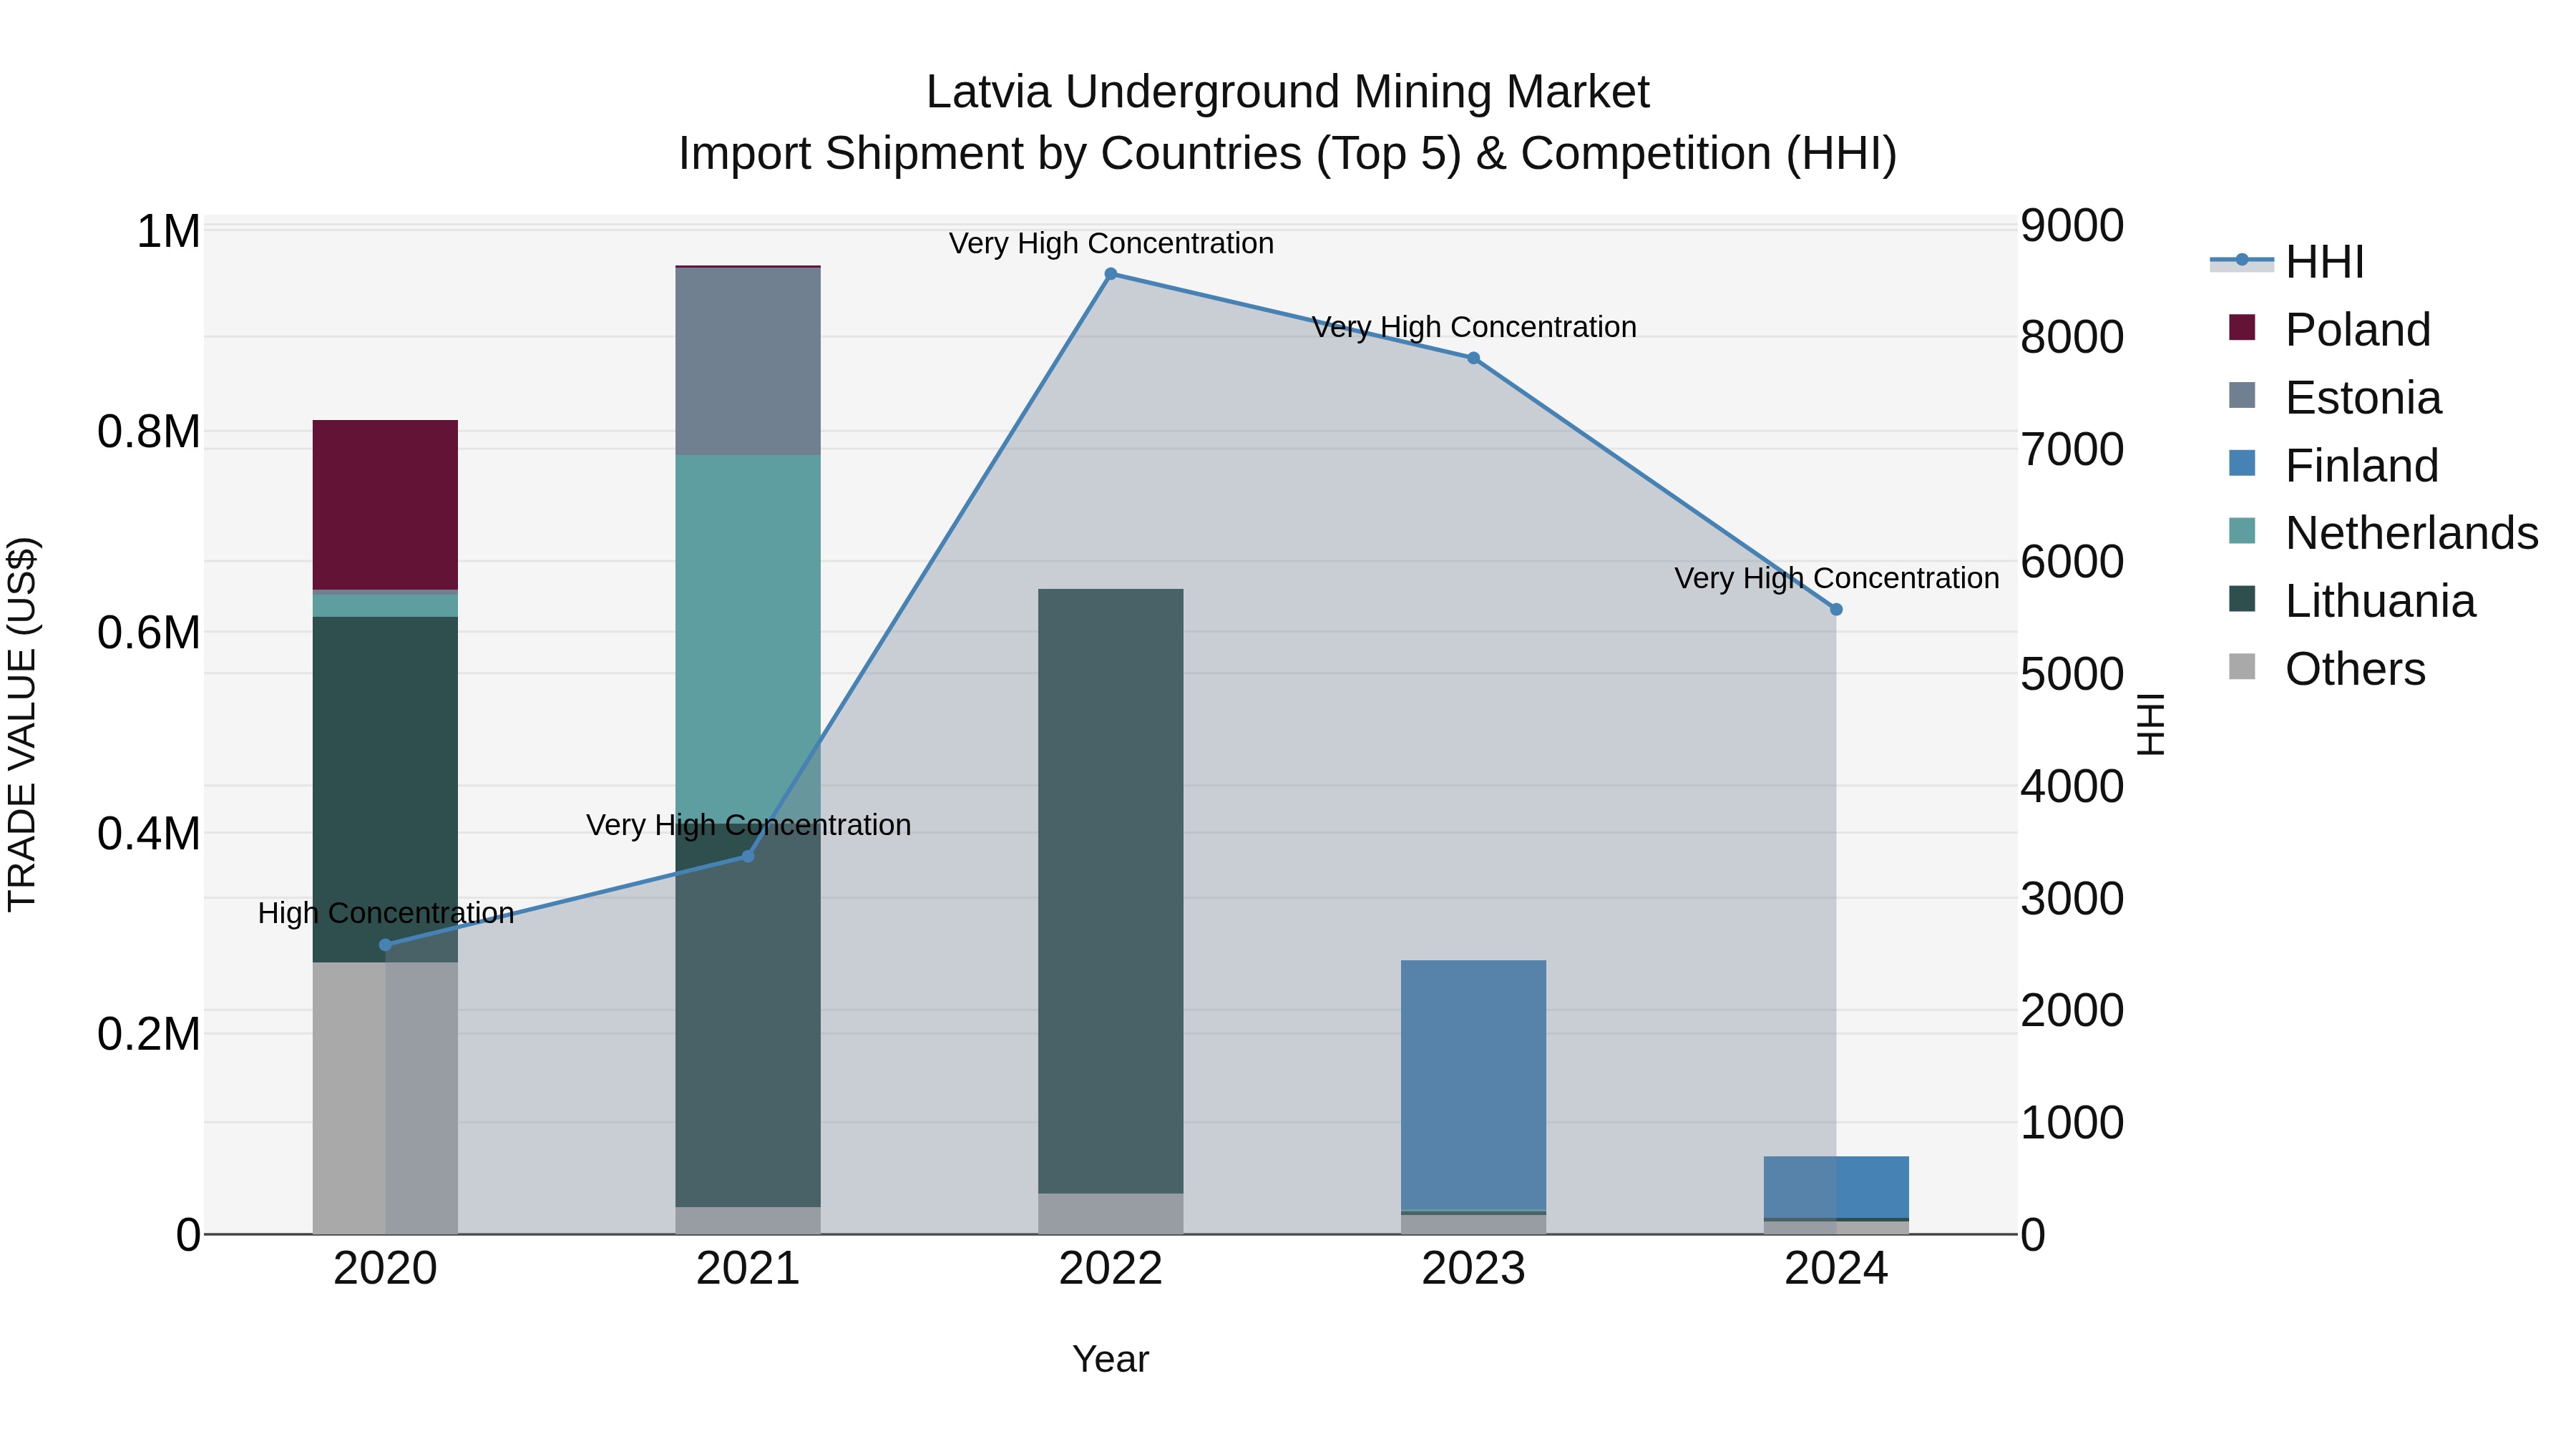The width and height of the screenshot is (2576, 1449).
Task: Click 'Very High Concentration' label above 2022 point
Action: tap(1111, 243)
